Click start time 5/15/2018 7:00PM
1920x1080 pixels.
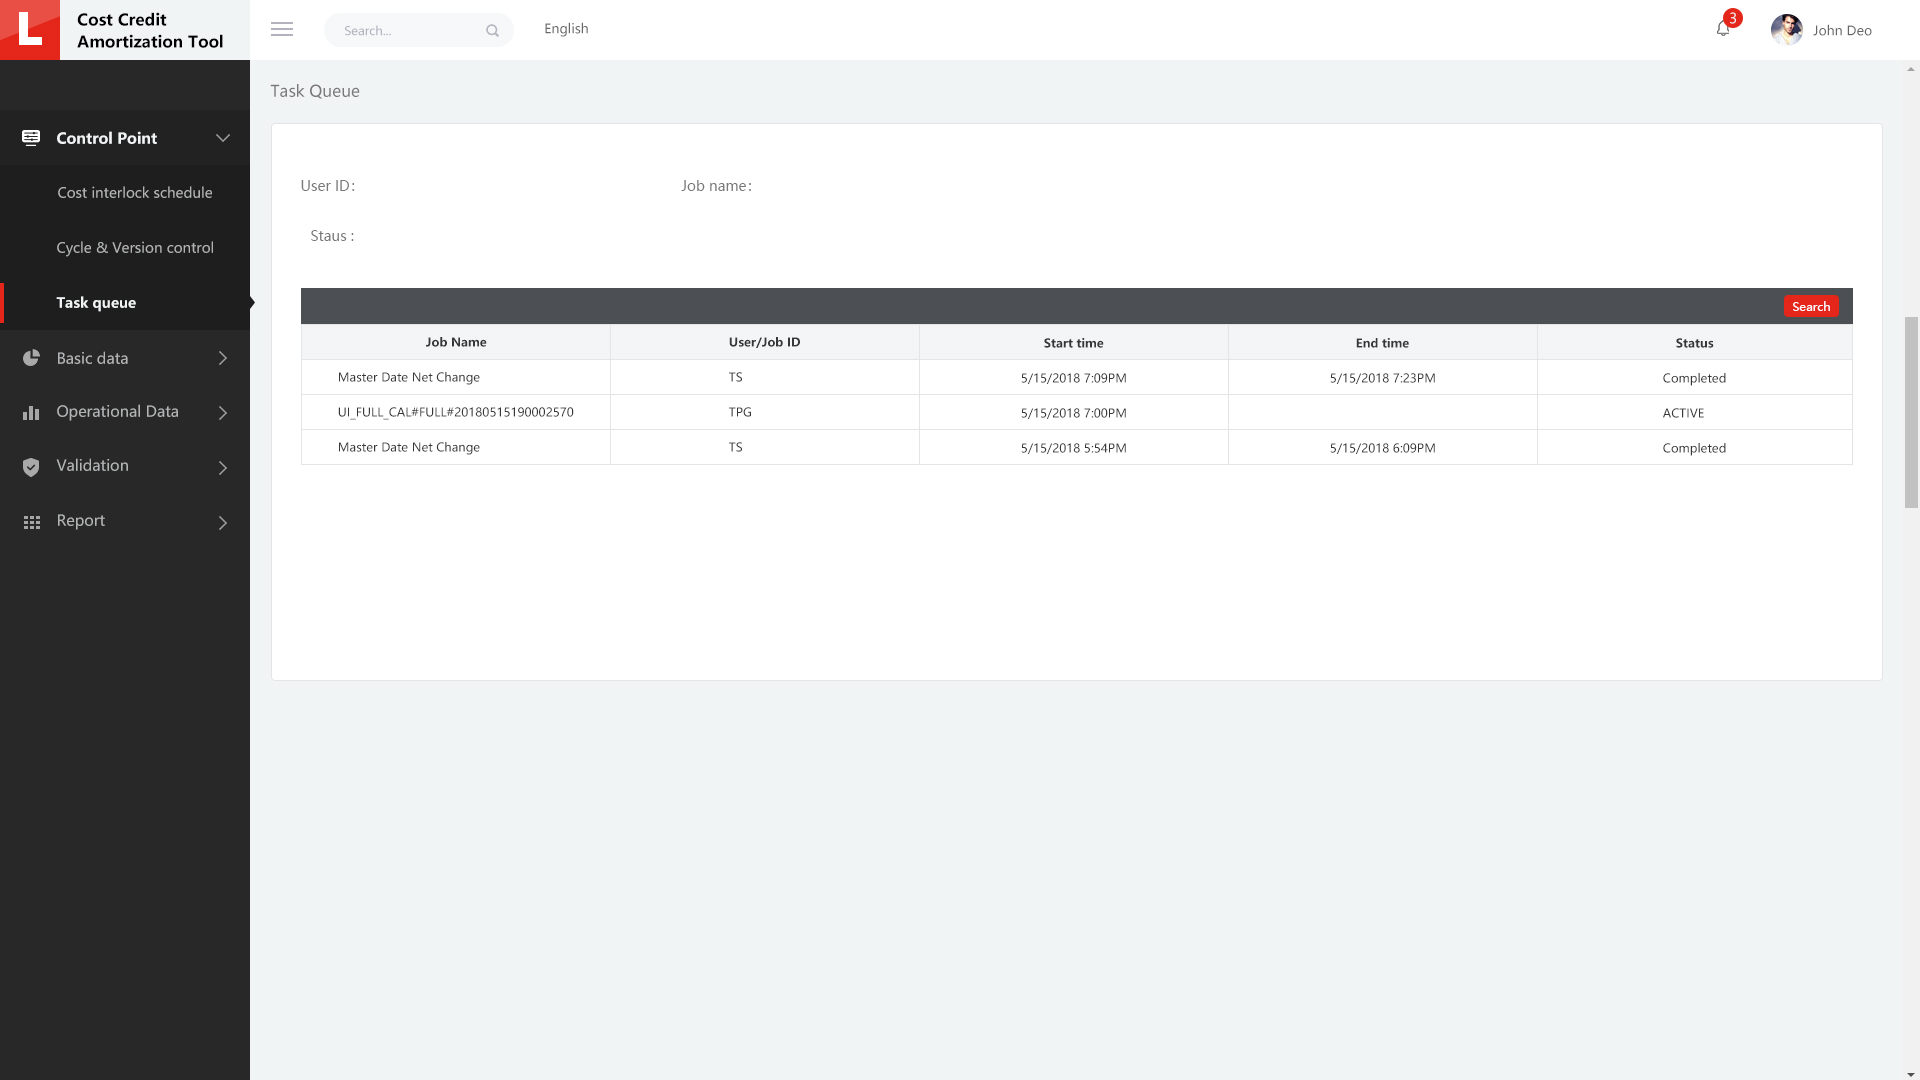coord(1073,413)
